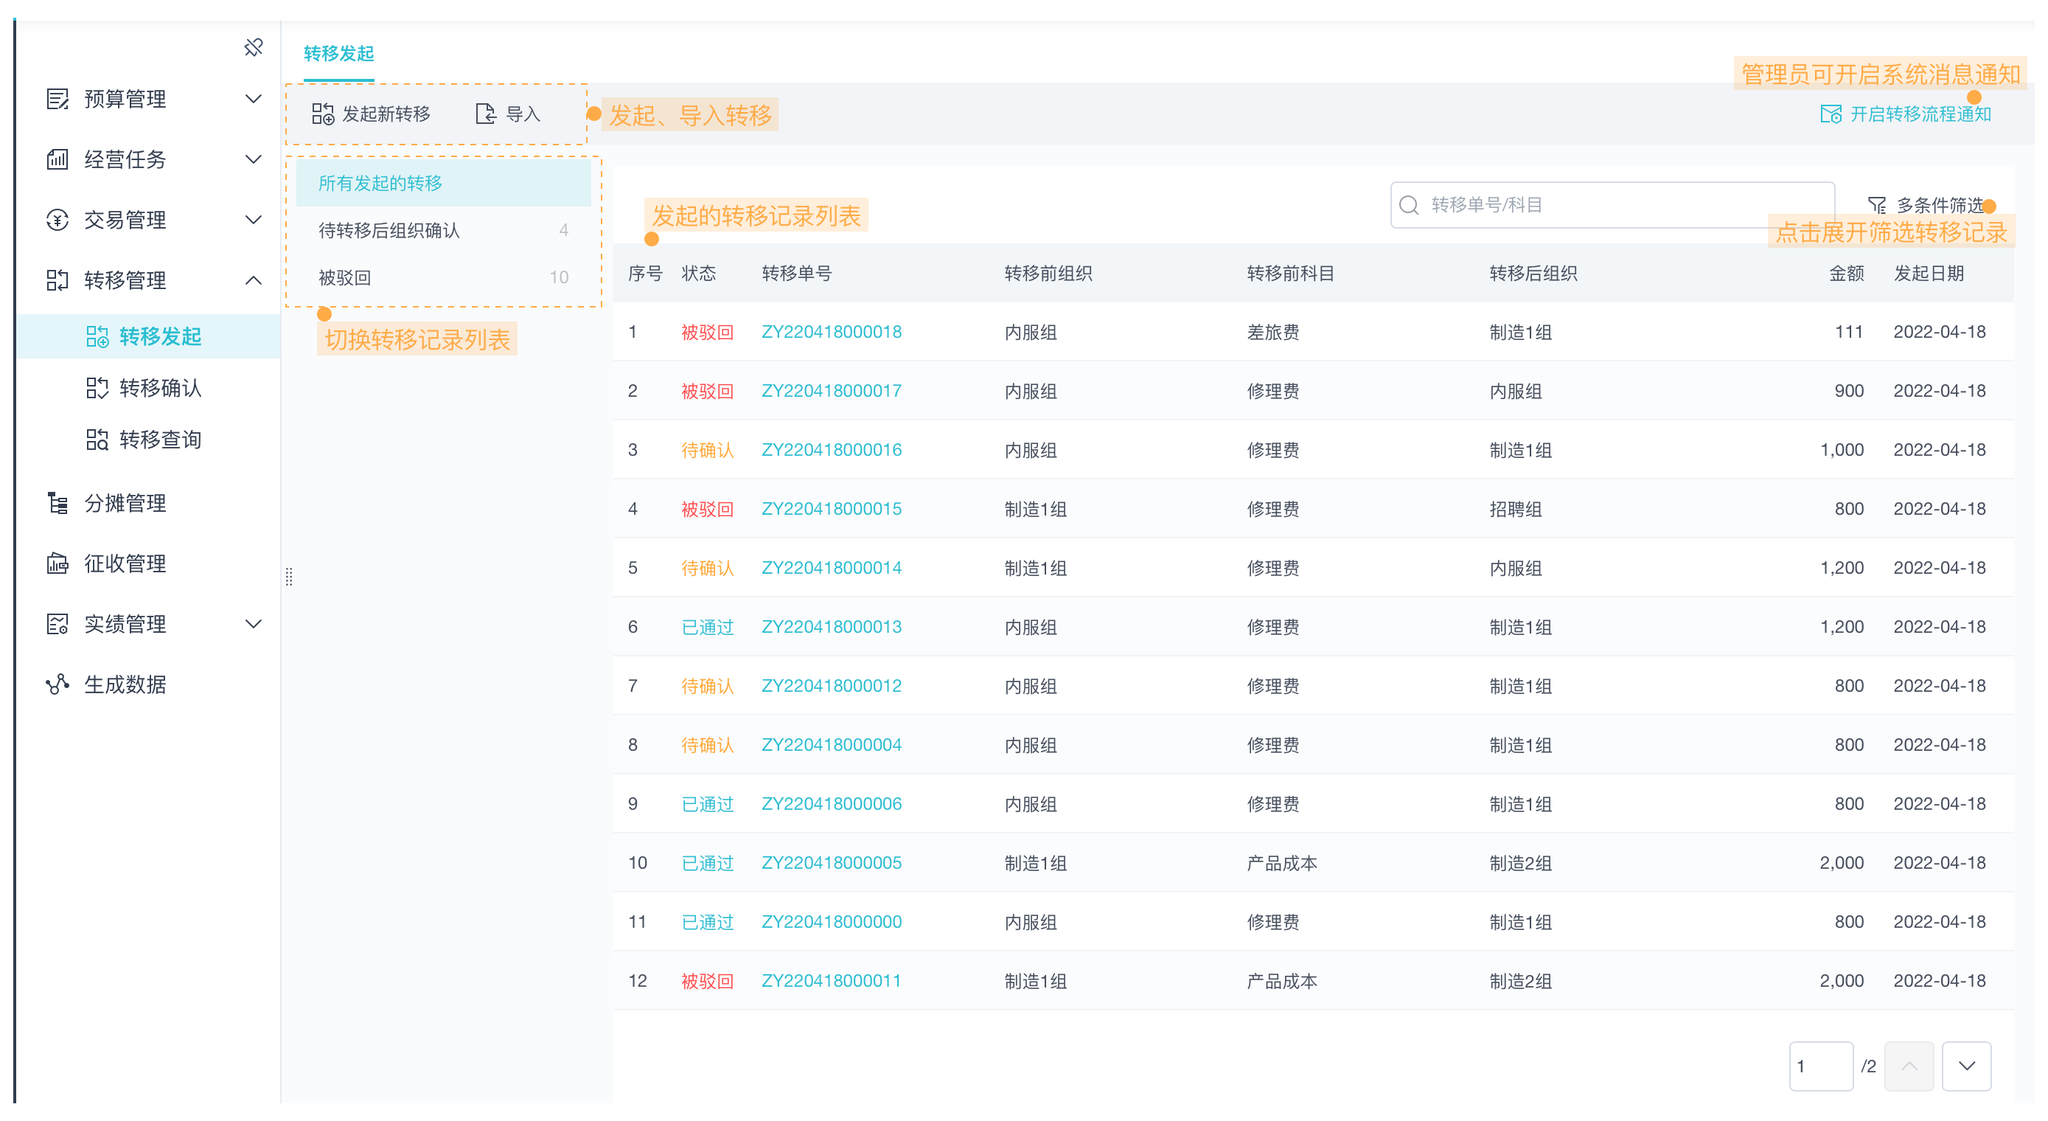
Task: Click the 征收管理 sidebar icon
Action: coord(57,564)
